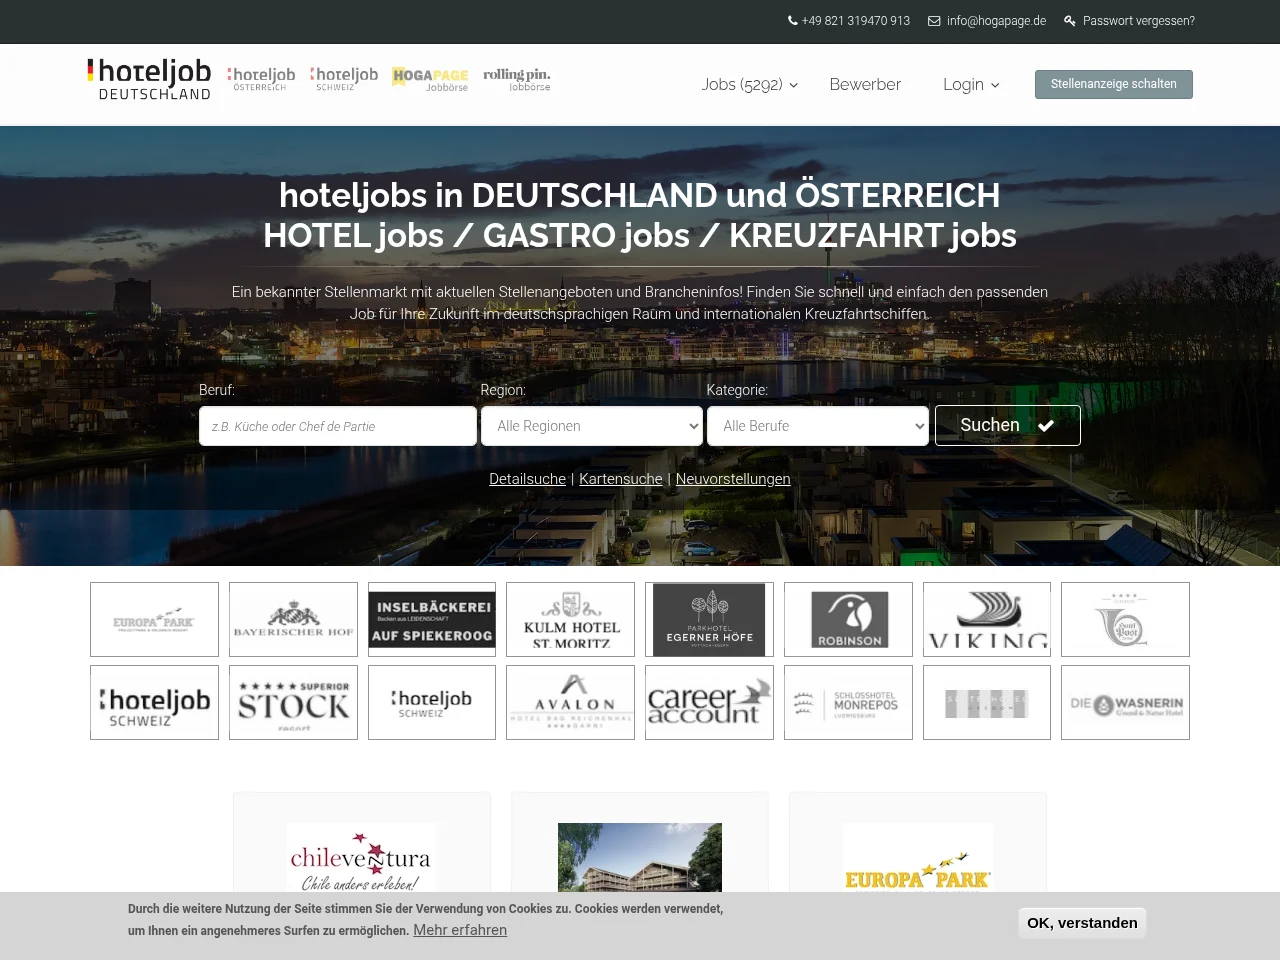Open Stock resort superior tile
The height and width of the screenshot is (960, 1280).
(x=293, y=703)
